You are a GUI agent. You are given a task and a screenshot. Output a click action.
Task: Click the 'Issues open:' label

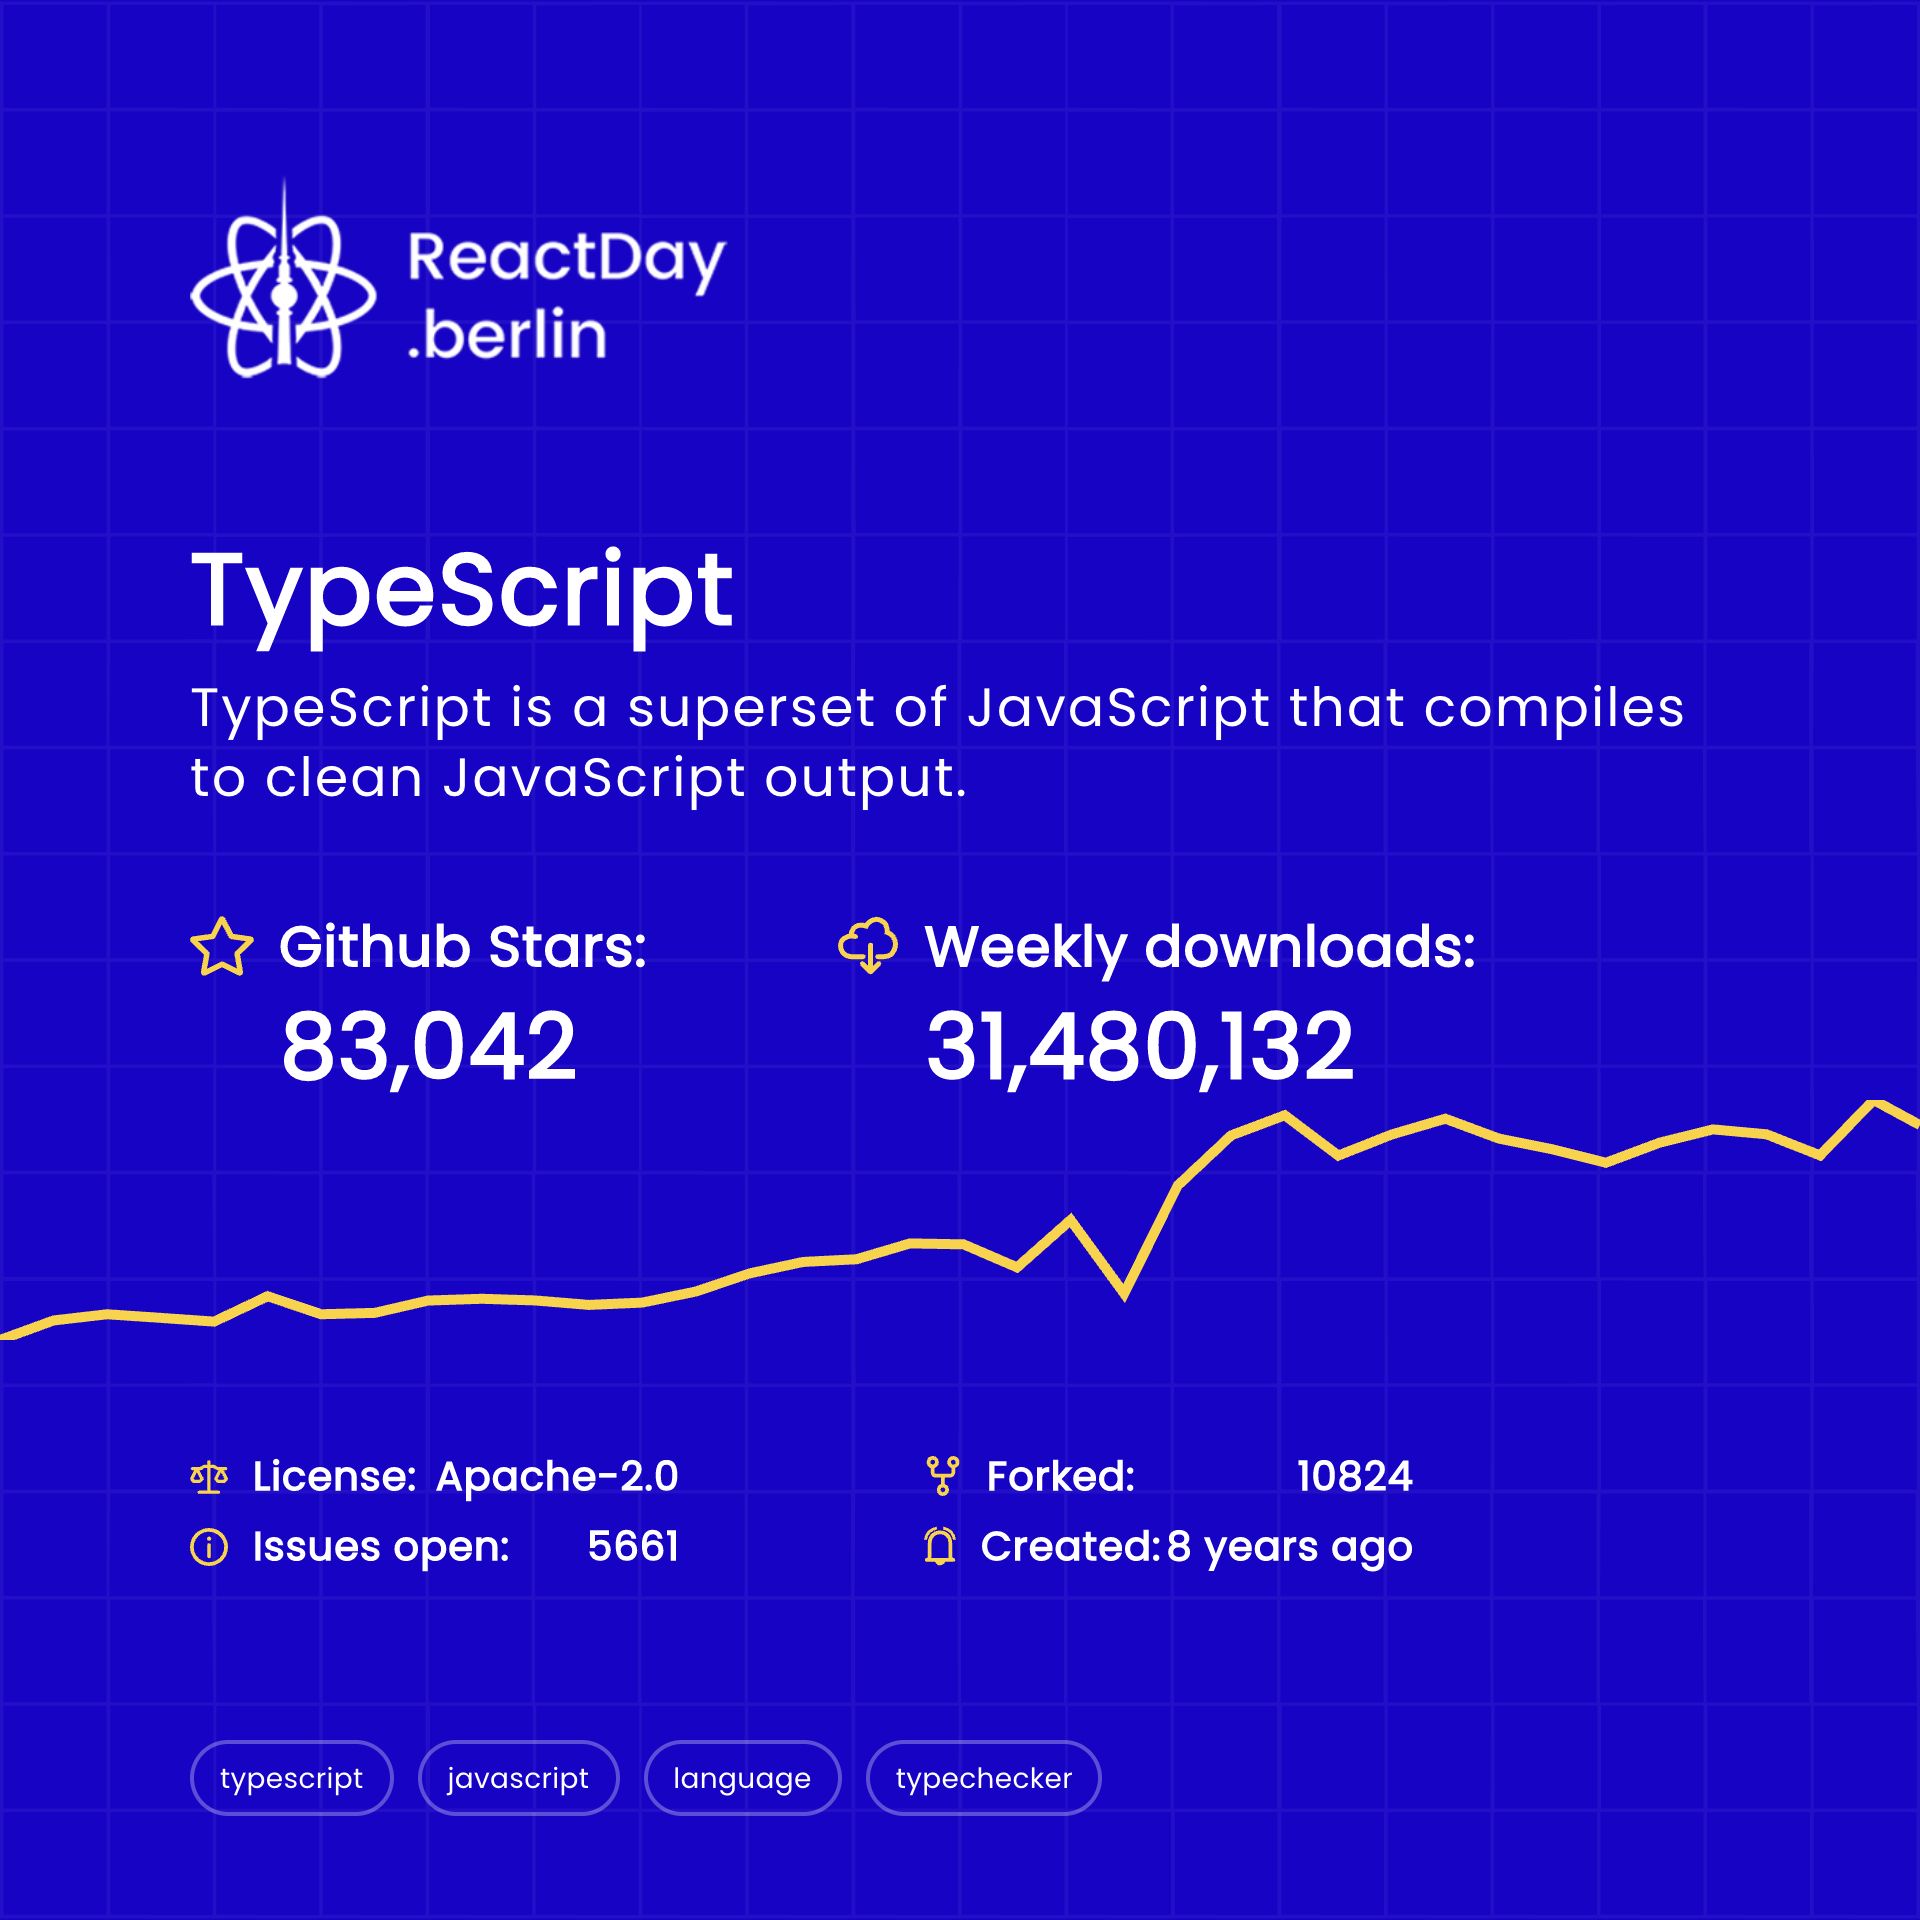pos(381,1548)
